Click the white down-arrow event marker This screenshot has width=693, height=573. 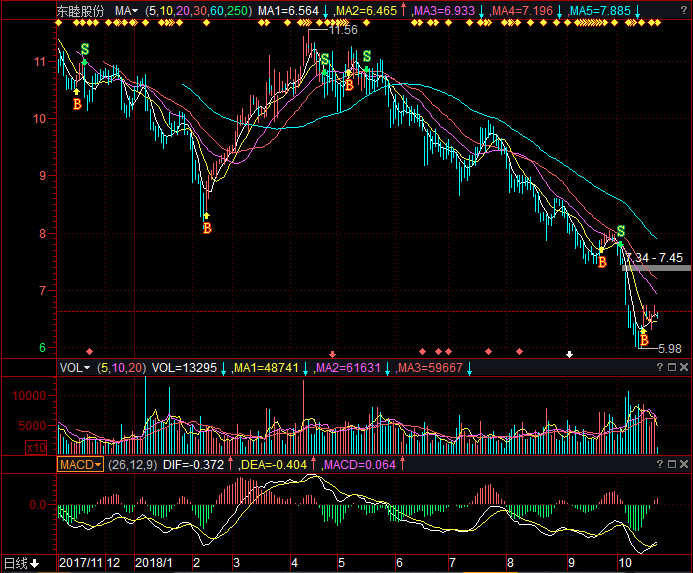coord(570,353)
